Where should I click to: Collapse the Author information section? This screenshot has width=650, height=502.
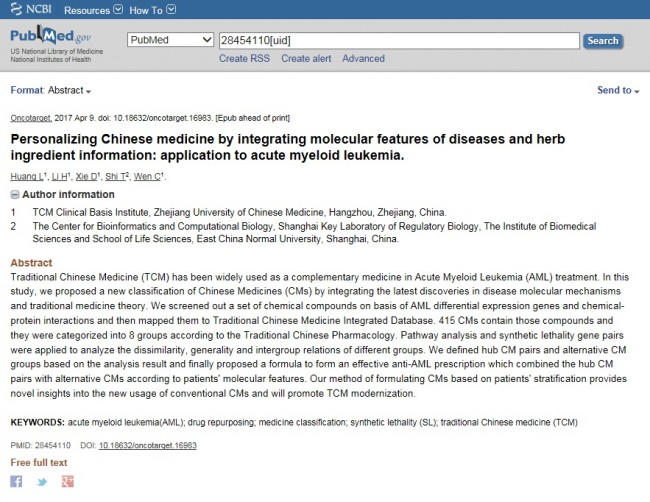pyautogui.click(x=15, y=194)
